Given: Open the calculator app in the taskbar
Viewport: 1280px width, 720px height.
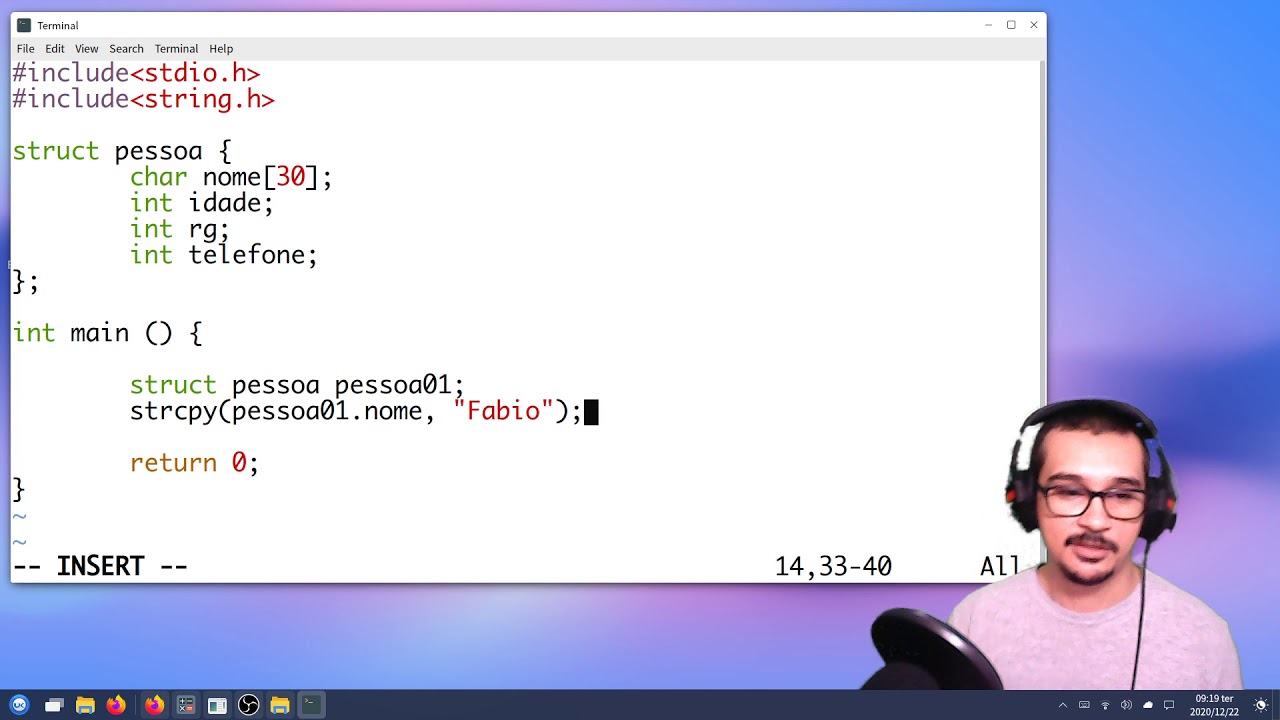Looking at the screenshot, I should click(185, 705).
